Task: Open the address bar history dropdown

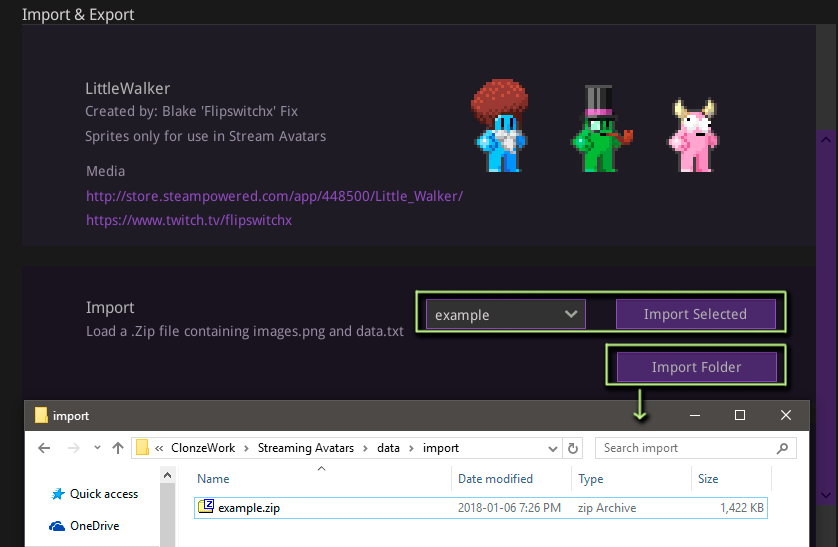Action: 553,449
